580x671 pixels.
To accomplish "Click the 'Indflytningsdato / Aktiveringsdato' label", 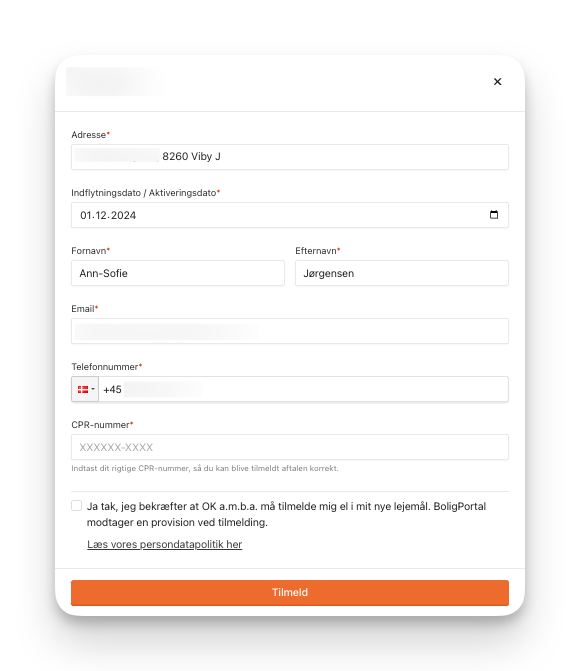I will click(144, 193).
